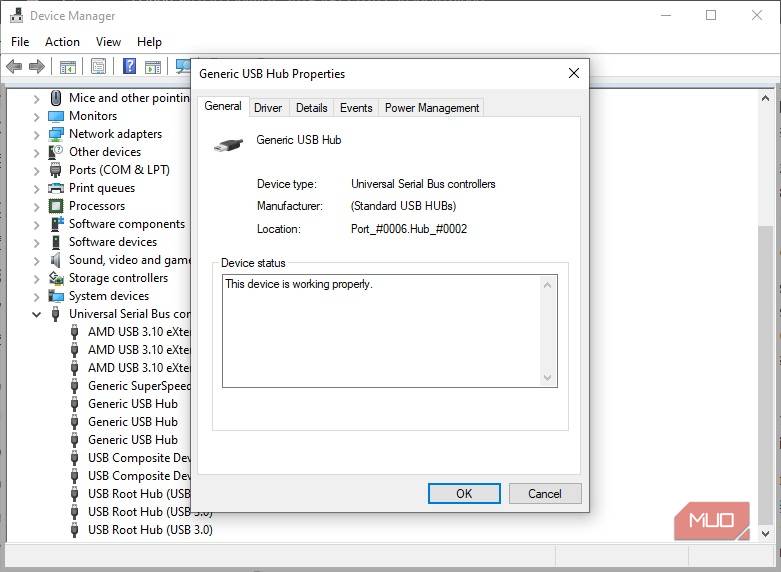Screen dimensions: 781x572
Task: Click the Universal Serial Bus controllers icon
Action: [x=56, y=314]
